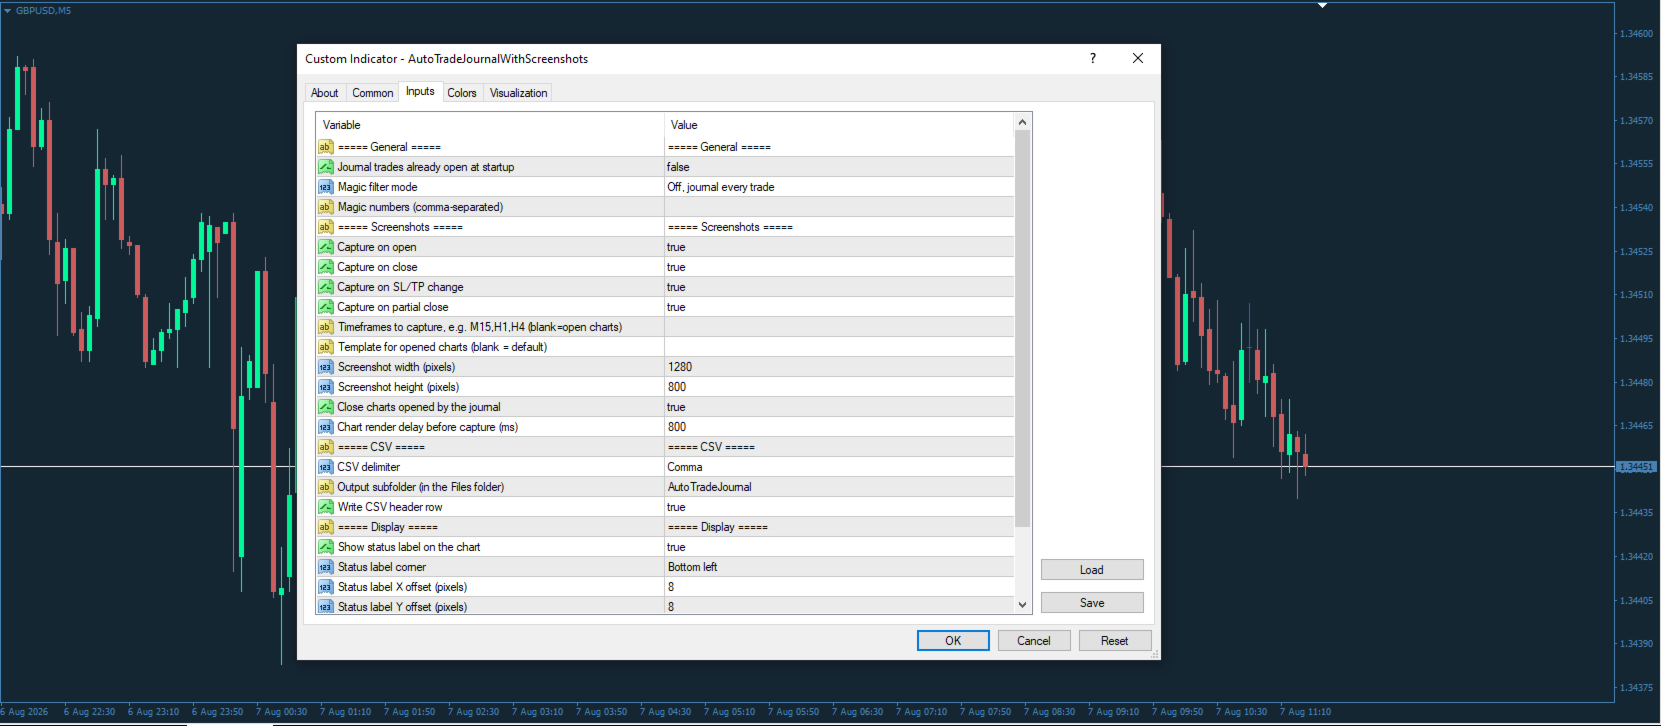The image size is (1661, 726).
Task: Open the GBPUSD,M5 chart title dropdown arrow
Action: (x=7, y=11)
